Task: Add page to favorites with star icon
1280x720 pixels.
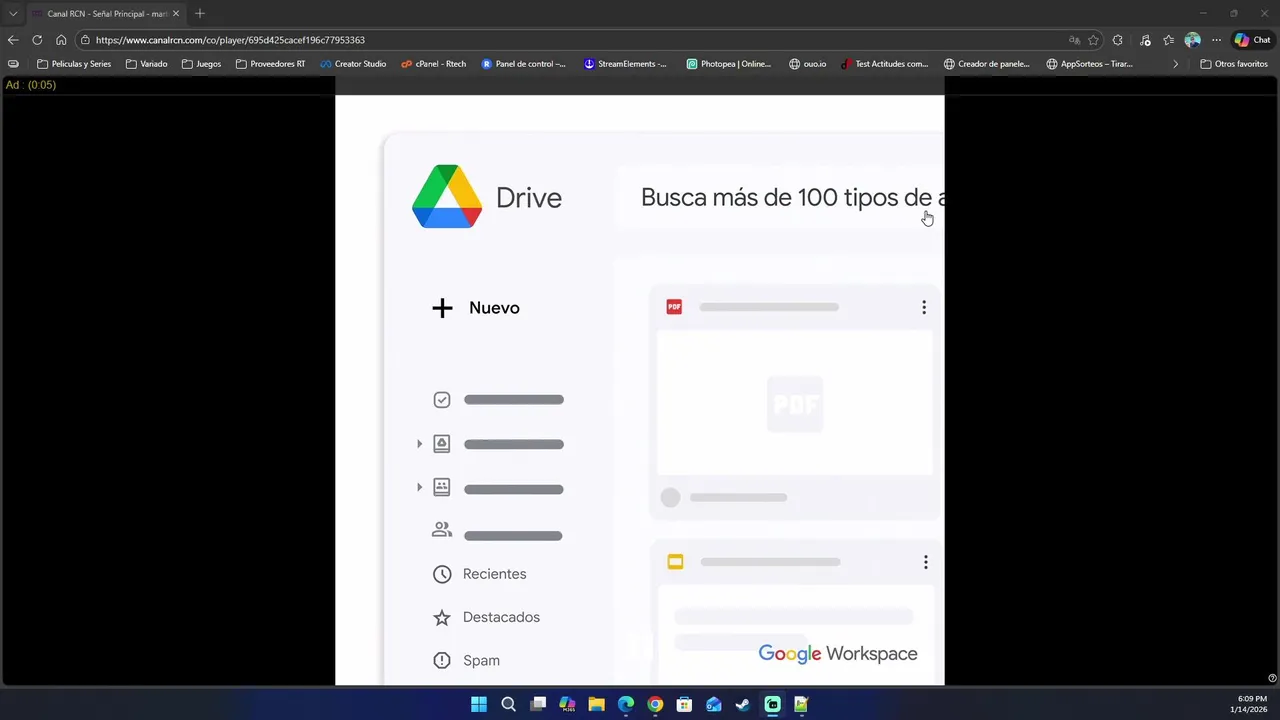Action: [x=1093, y=40]
